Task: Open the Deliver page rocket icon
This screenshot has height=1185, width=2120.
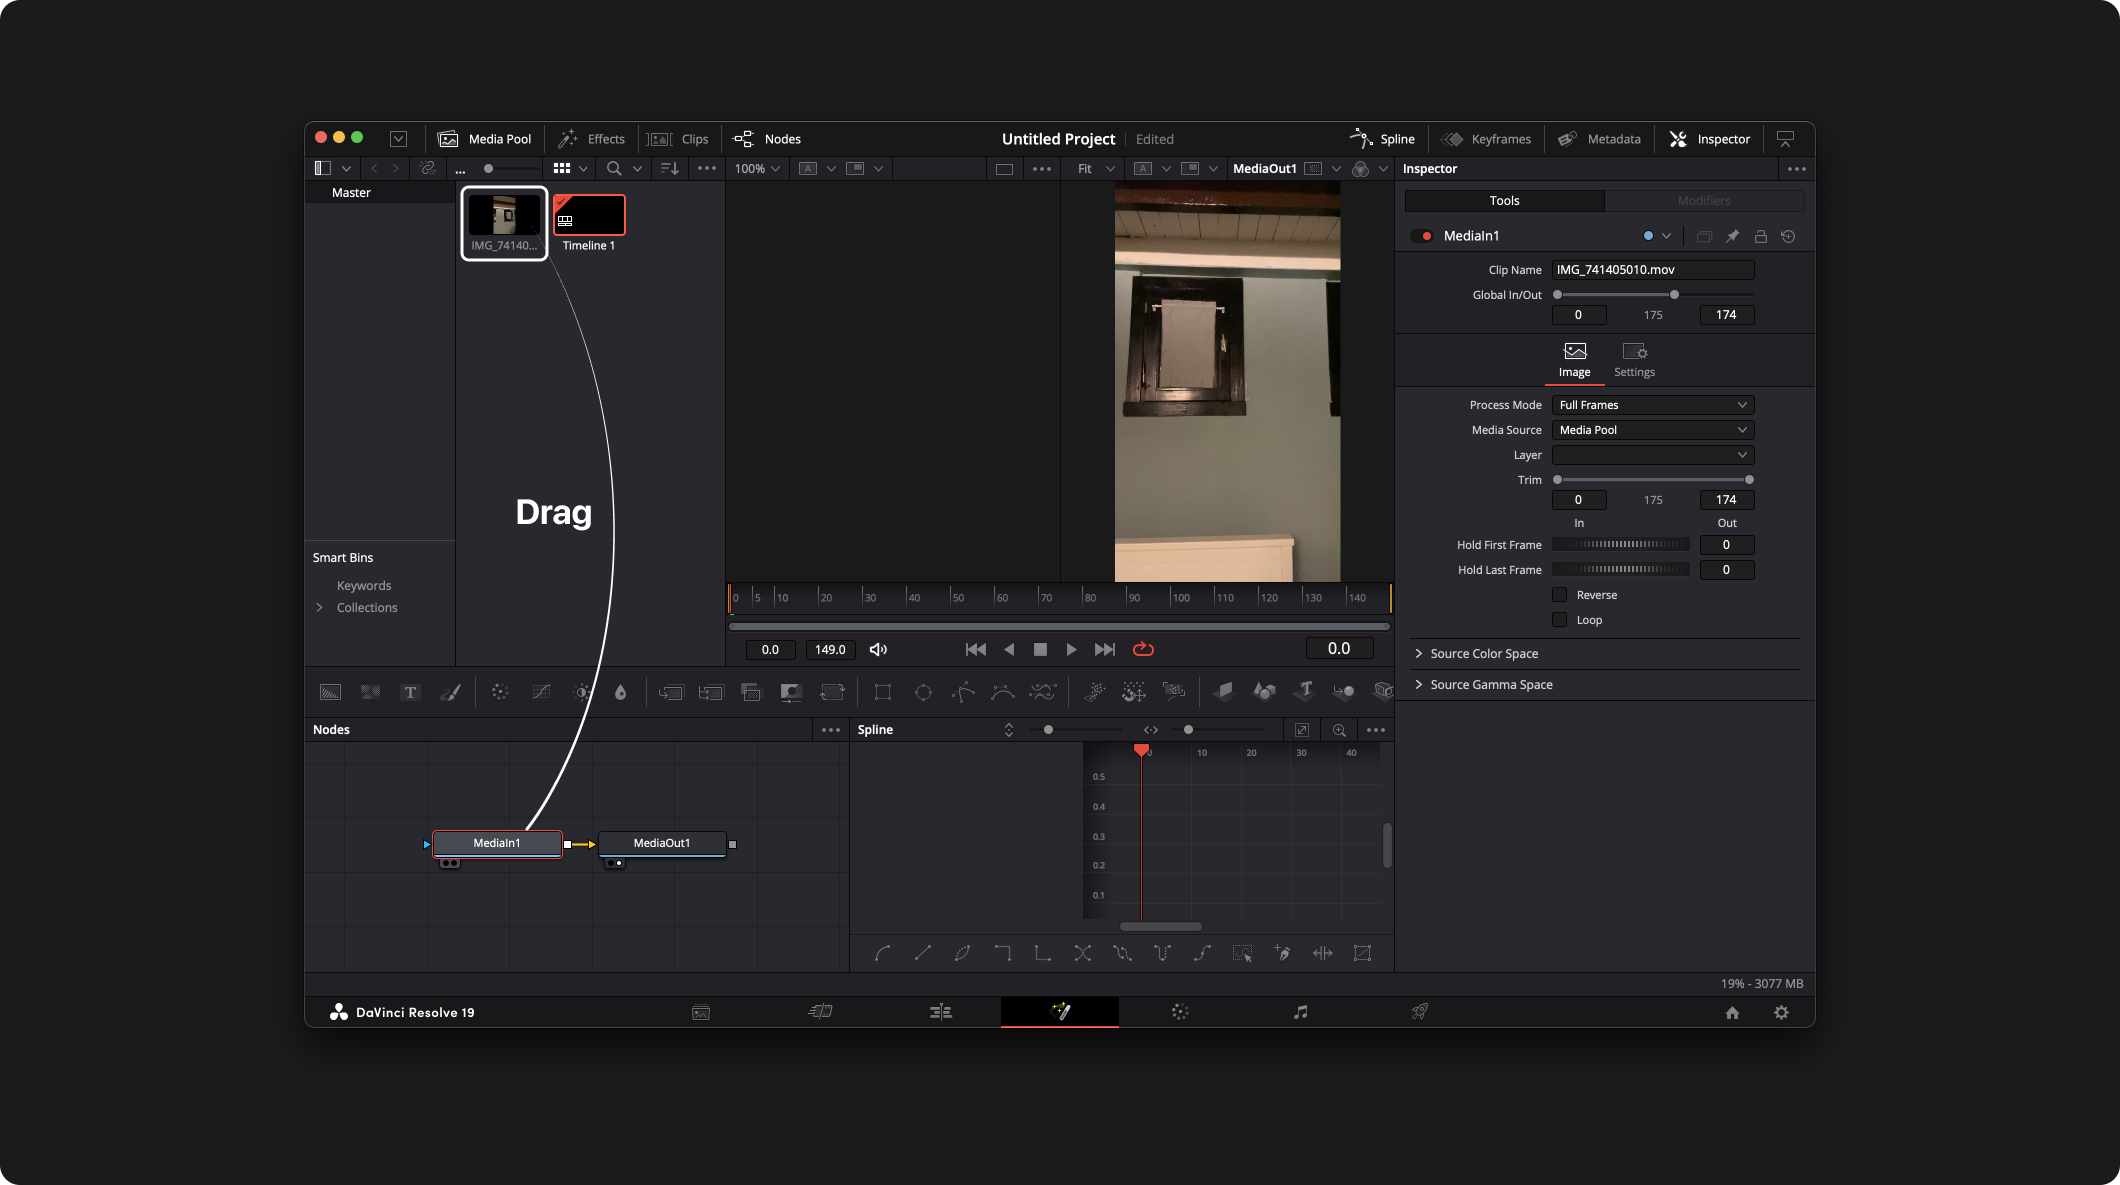Action: point(1419,1012)
